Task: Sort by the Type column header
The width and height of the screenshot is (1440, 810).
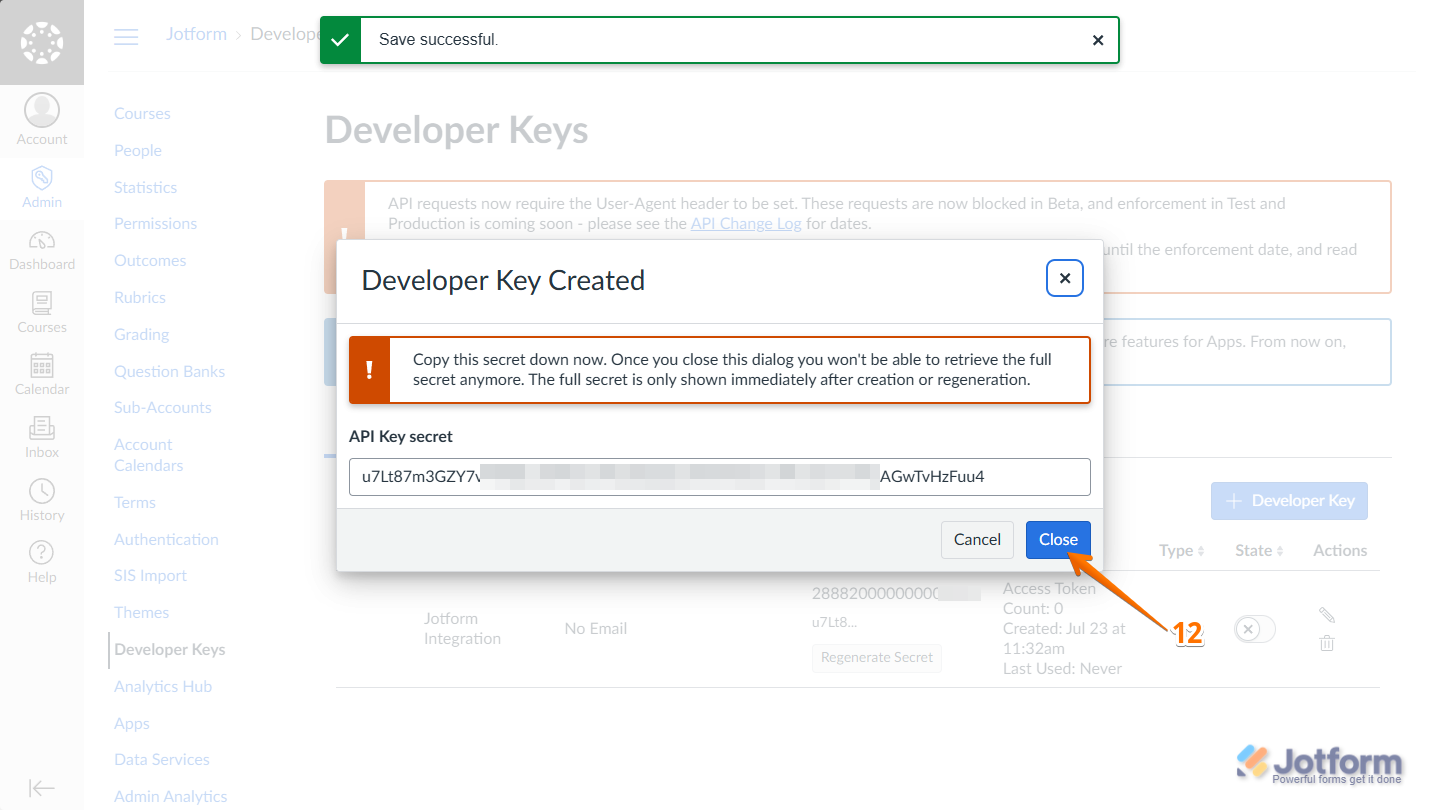Action: click(x=1182, y=551)
